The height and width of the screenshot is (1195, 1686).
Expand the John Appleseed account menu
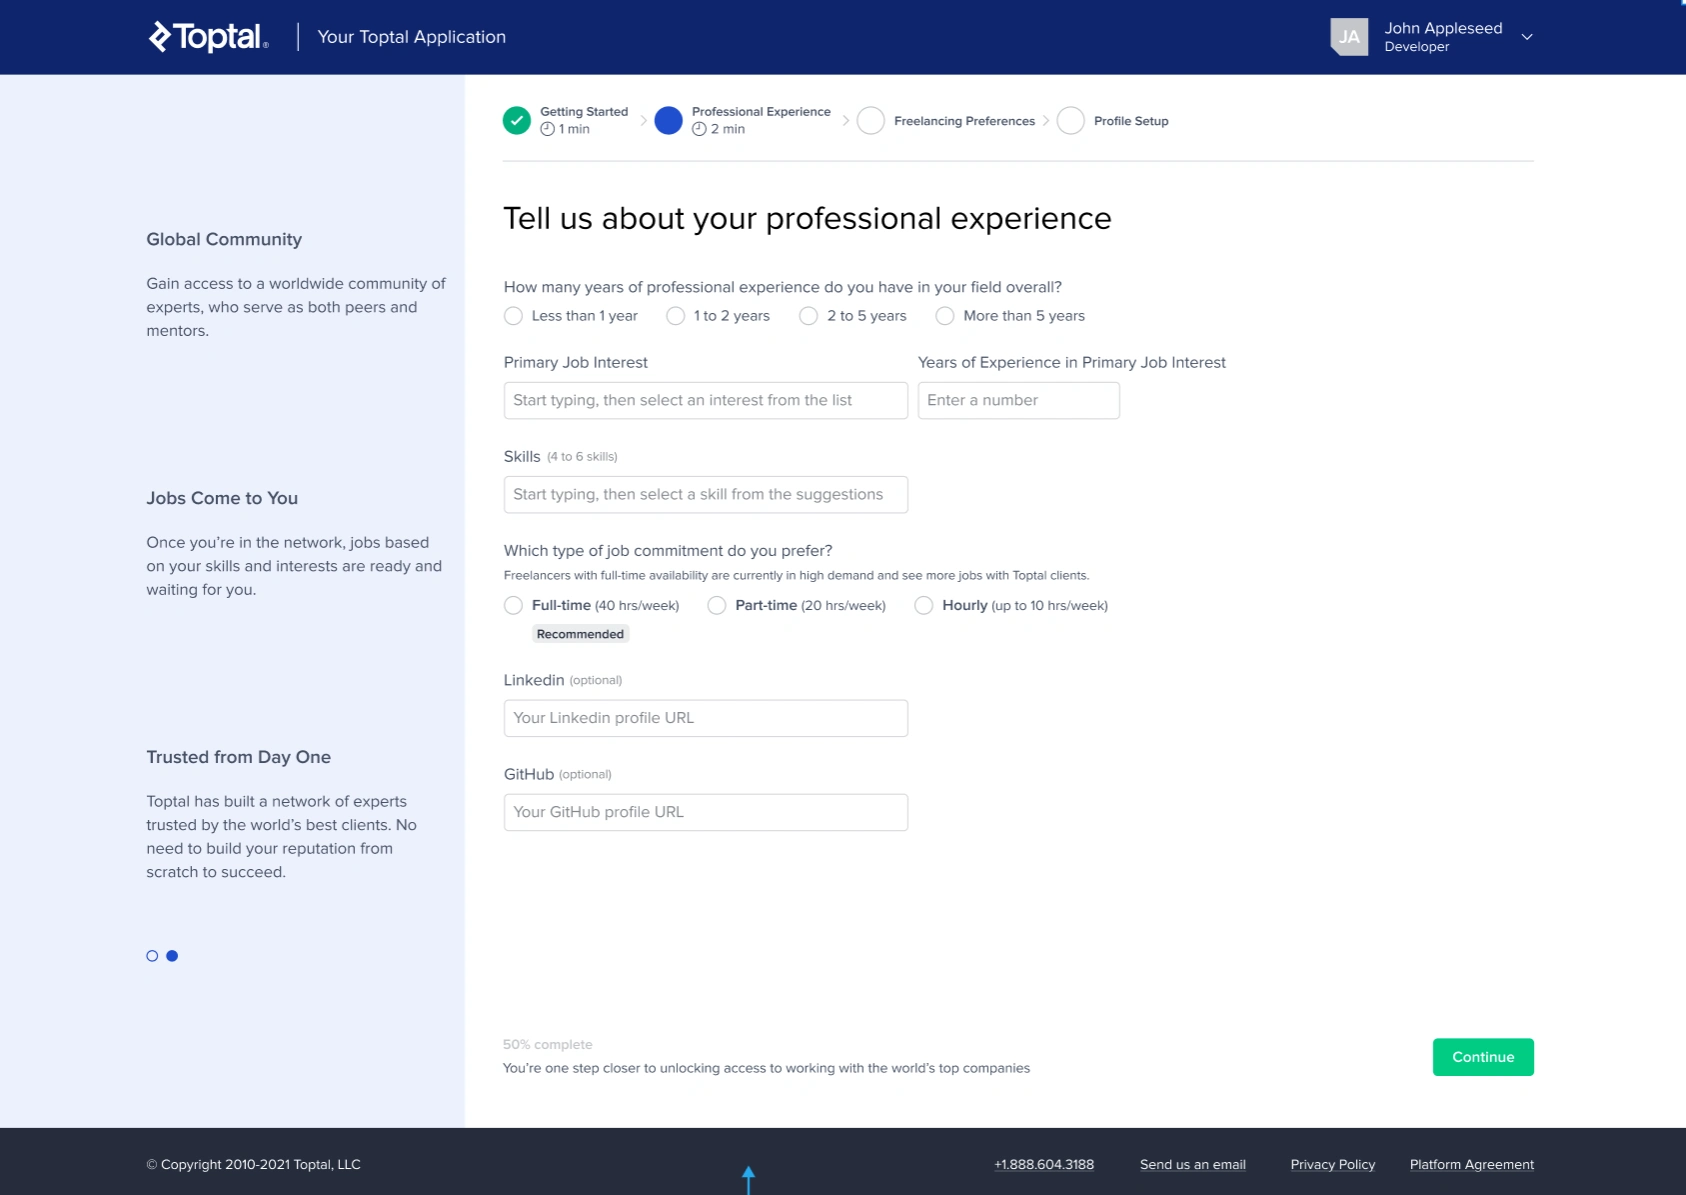(1527, 37)
